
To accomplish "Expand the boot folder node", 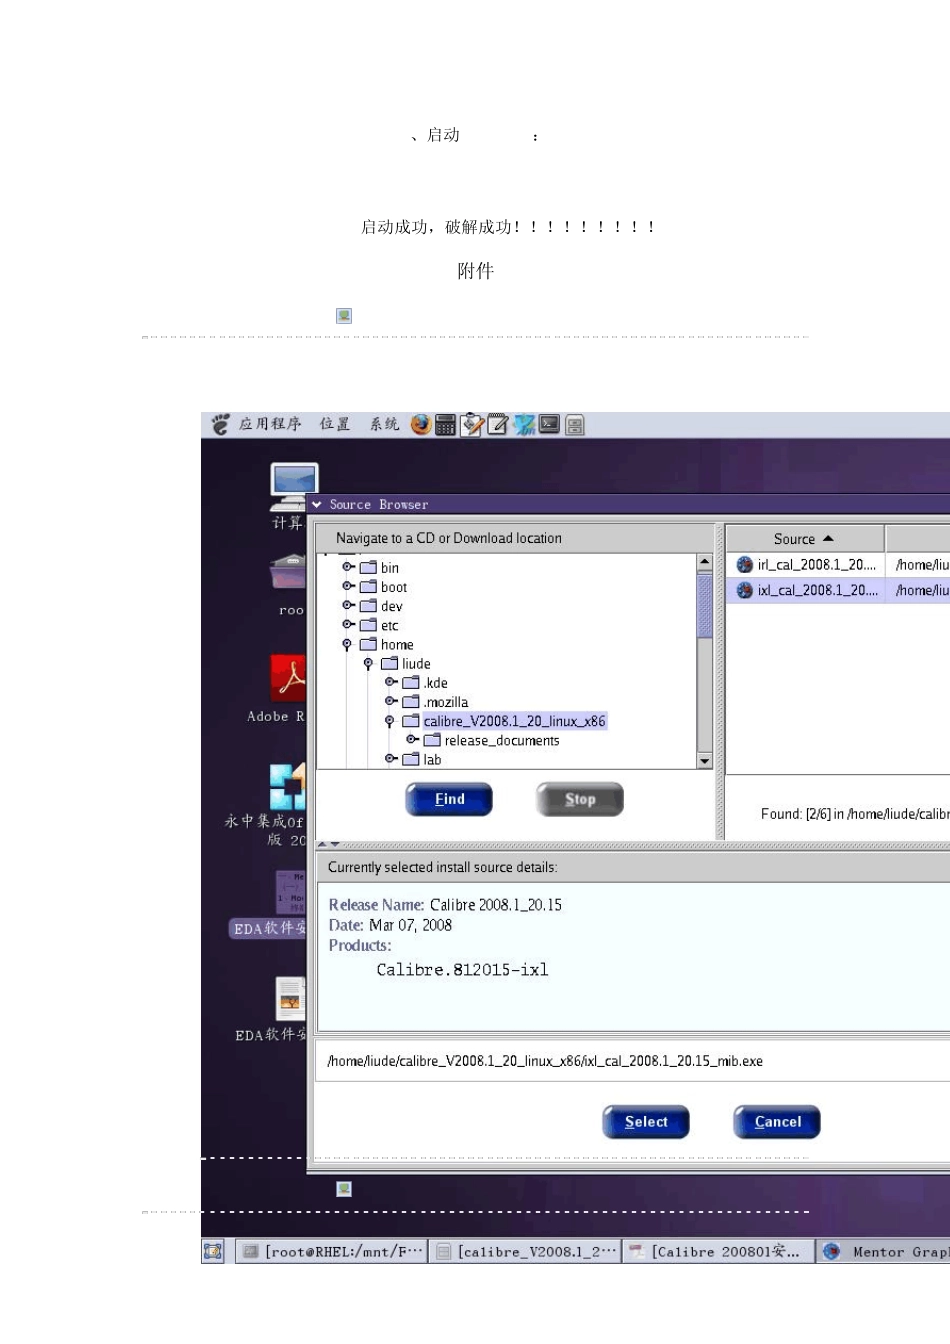I will point(348,586).
